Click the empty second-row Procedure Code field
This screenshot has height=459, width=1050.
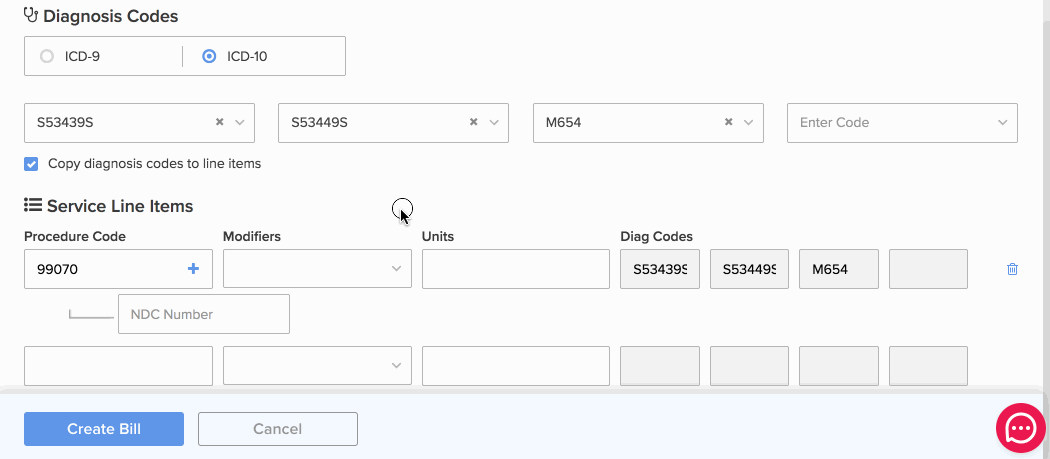tap(119, 365)
